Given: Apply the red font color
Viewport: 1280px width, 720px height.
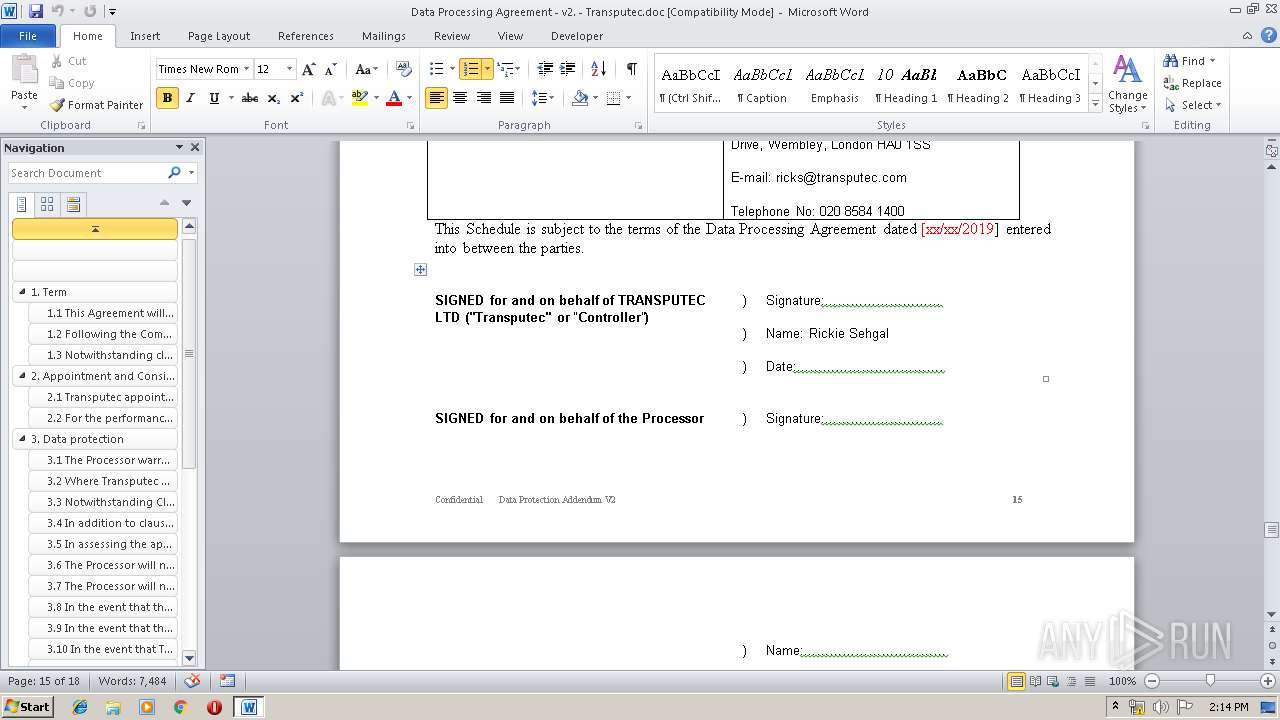Looking at the screenshot, I should tap(394, 98).
